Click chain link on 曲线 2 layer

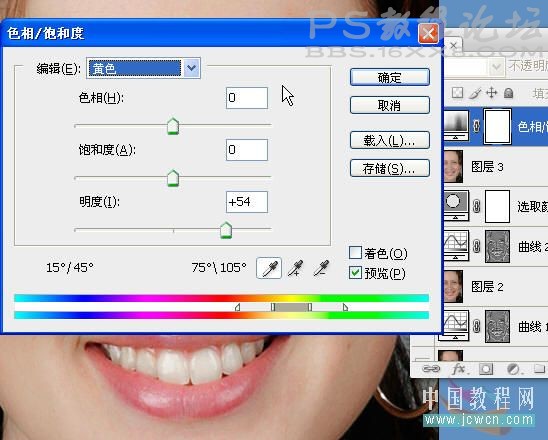(x=476, y=246)
